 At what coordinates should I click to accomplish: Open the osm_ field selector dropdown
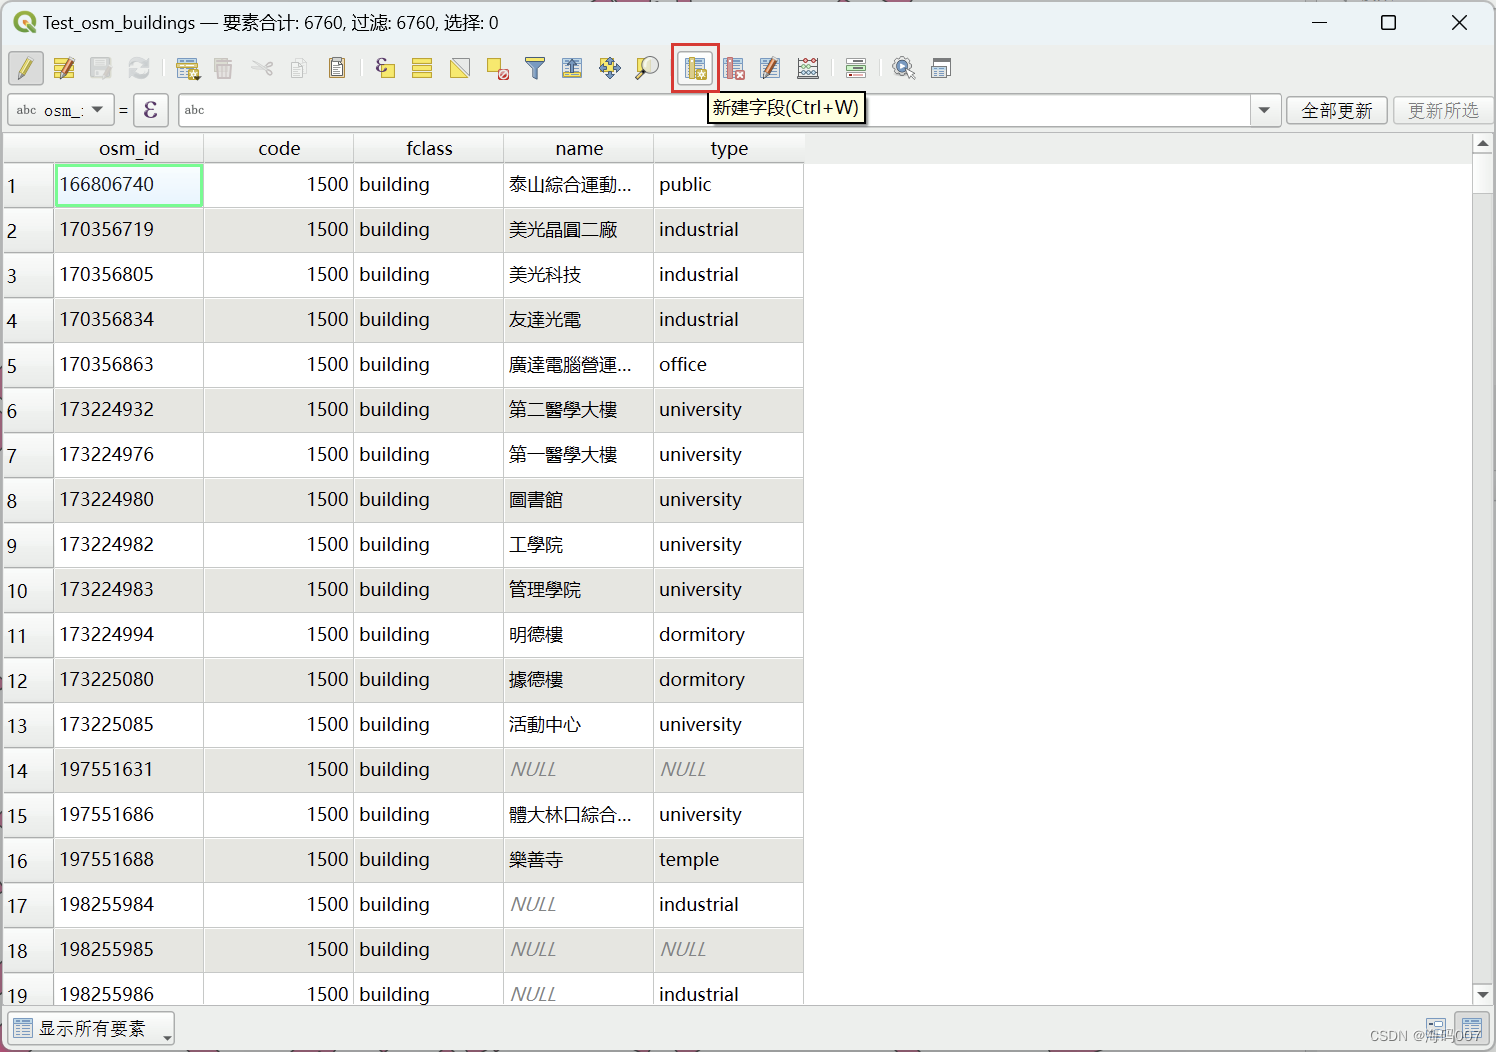click(61, 110)
